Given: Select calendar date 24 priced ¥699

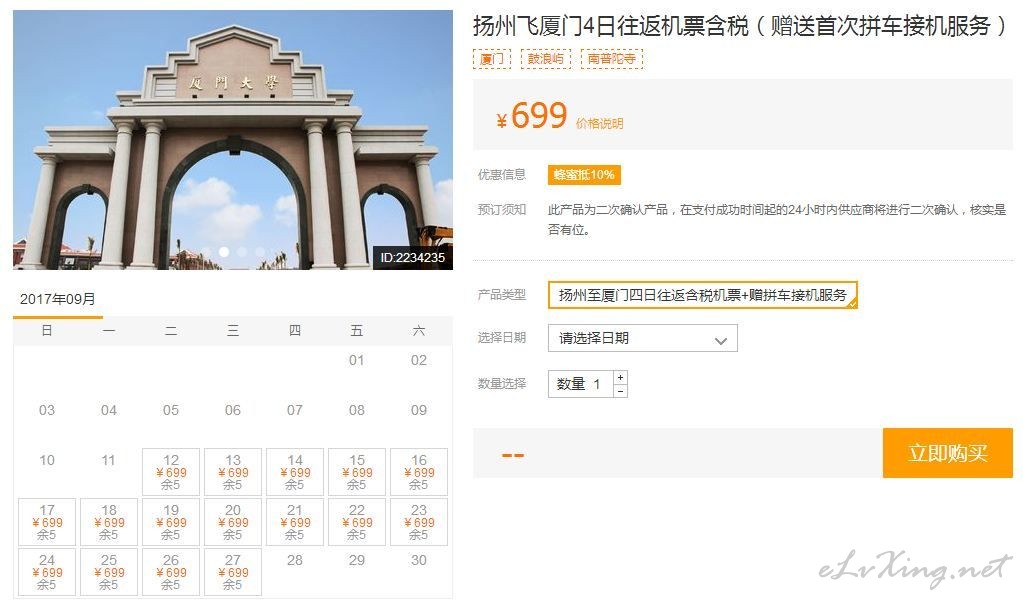Looking at the screenshot, I should tap(47, 572).
